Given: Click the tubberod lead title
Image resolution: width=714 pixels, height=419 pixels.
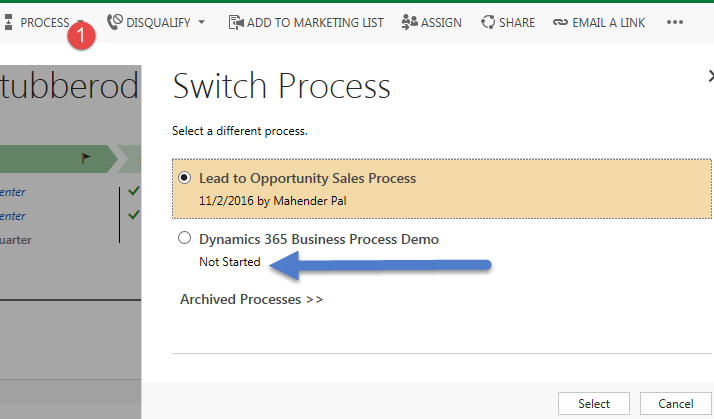Looking at the screenshot, I should click(x=70, y=87).
